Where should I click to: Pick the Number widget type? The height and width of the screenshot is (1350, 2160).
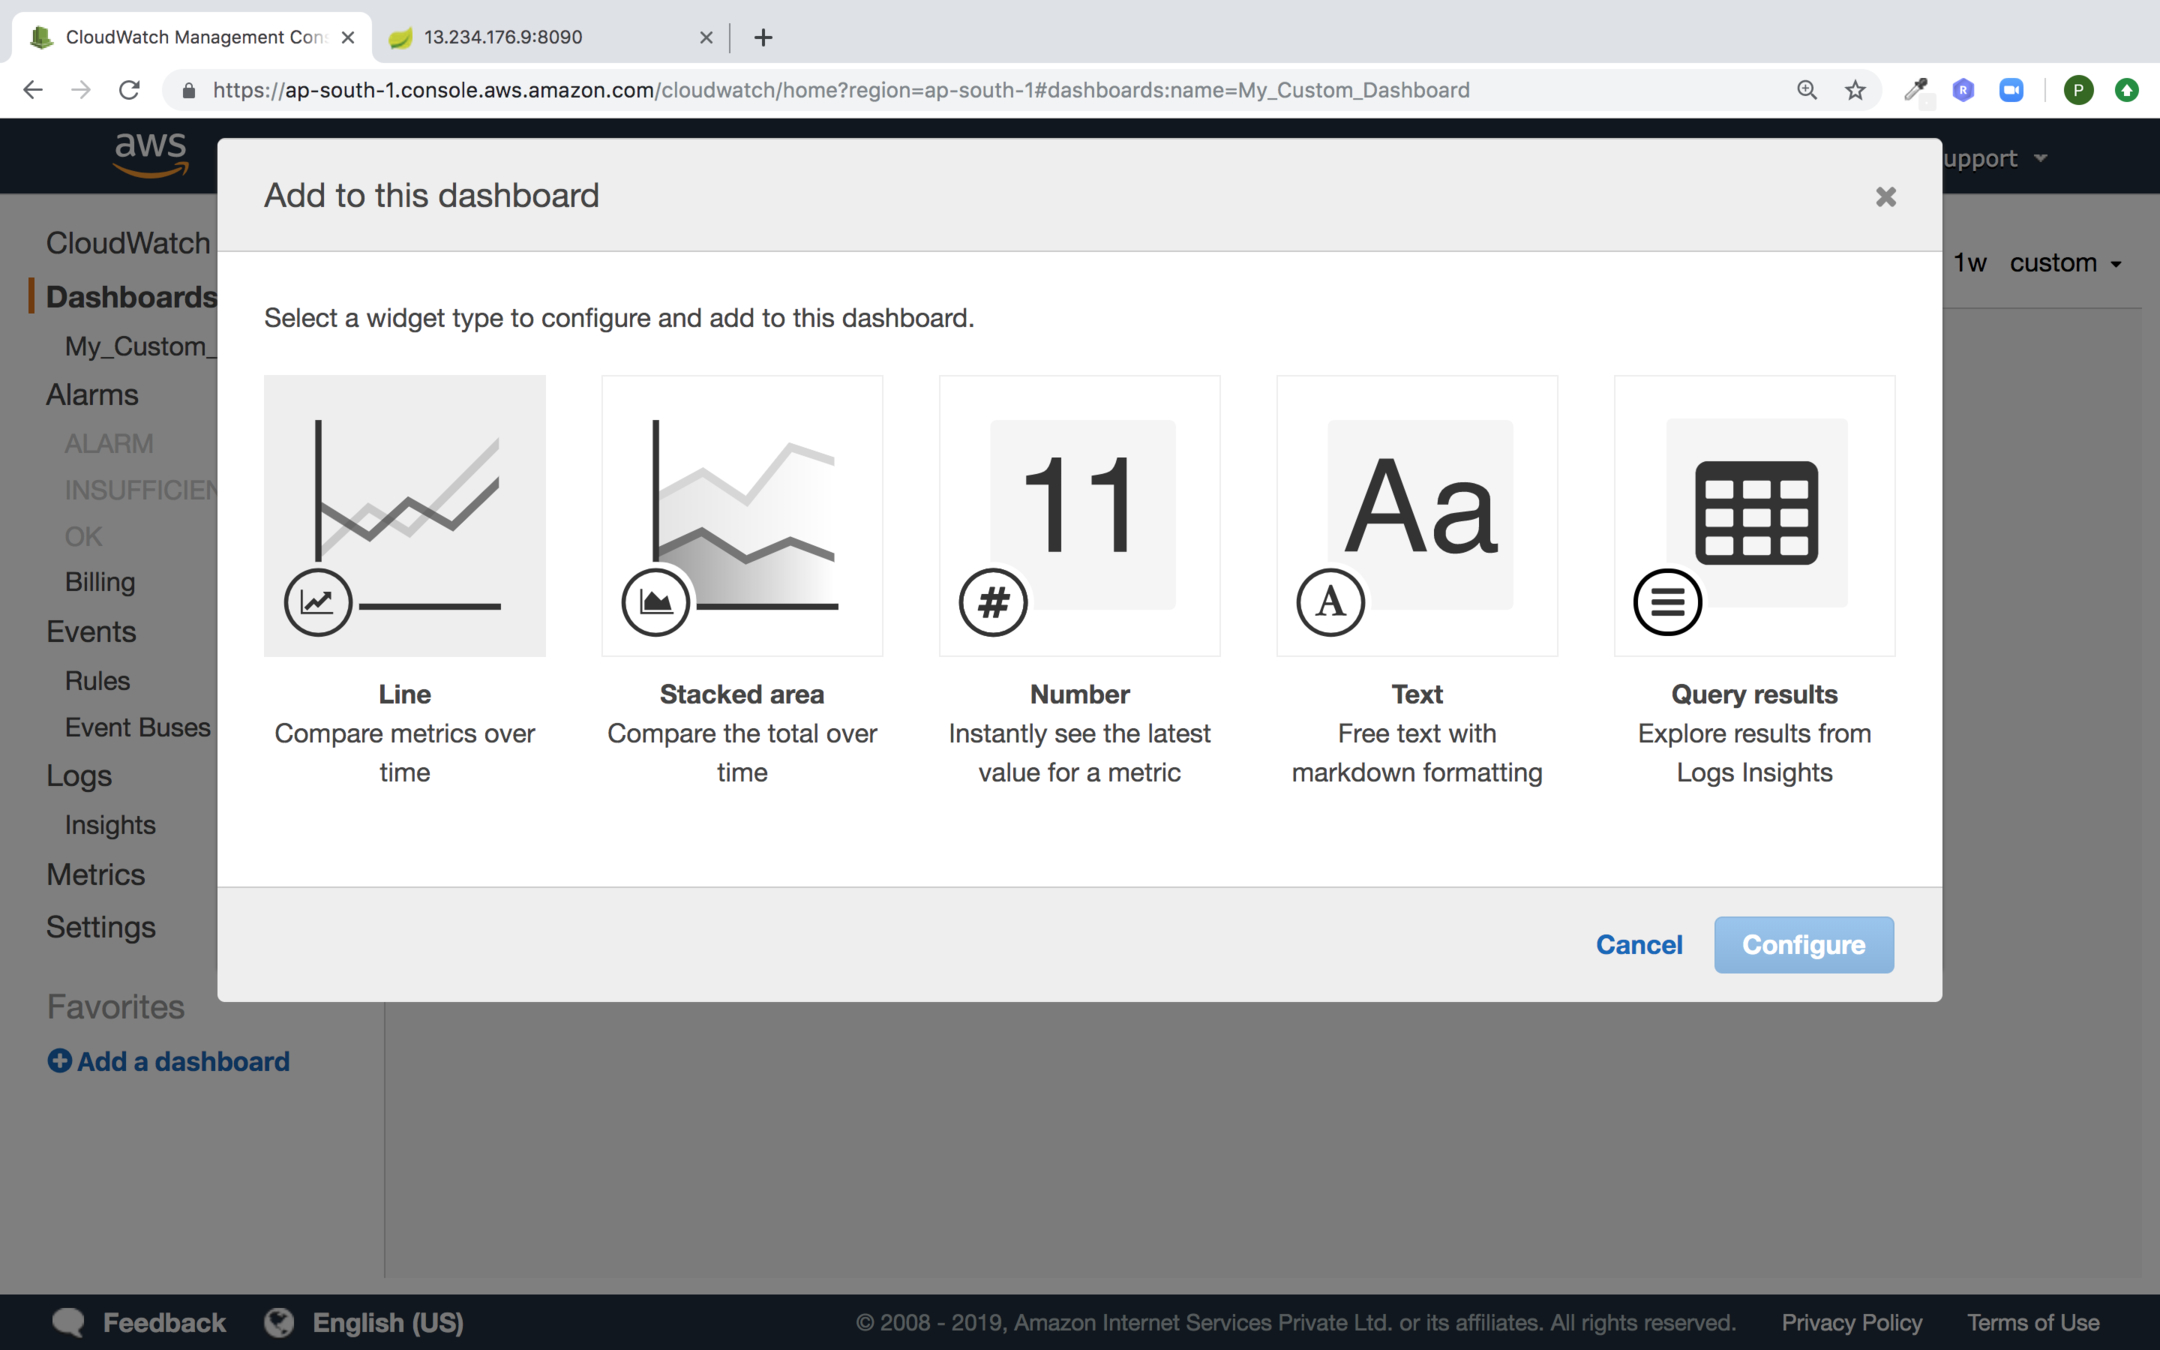click(x=1079, y=516)
